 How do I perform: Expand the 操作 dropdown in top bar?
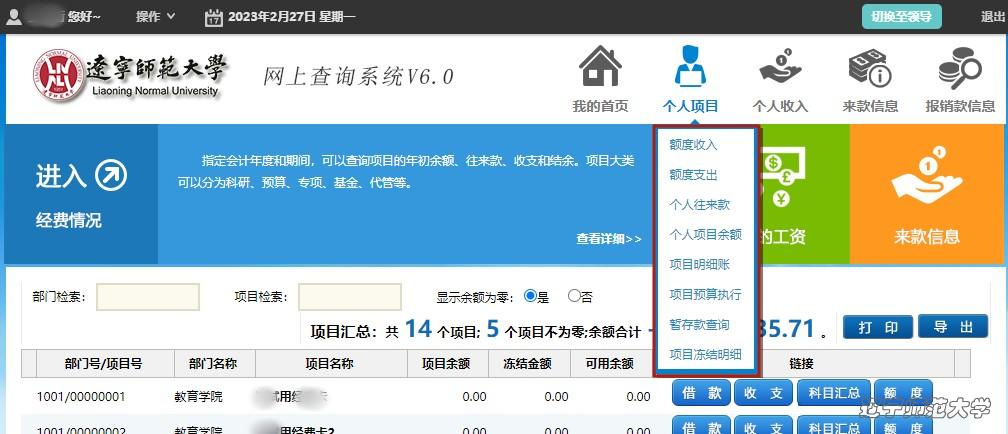click(x=155, y=17)
